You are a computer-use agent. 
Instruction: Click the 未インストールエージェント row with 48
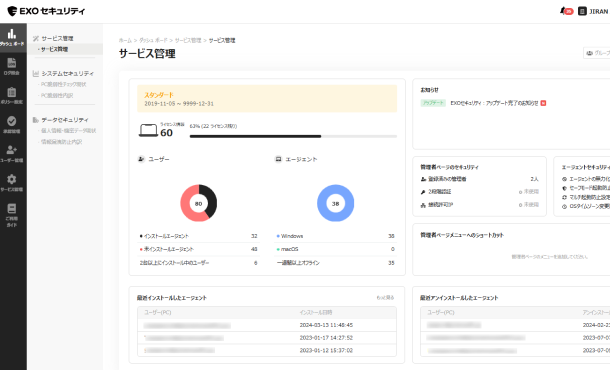pyautogui.click(x=198, y=249)
